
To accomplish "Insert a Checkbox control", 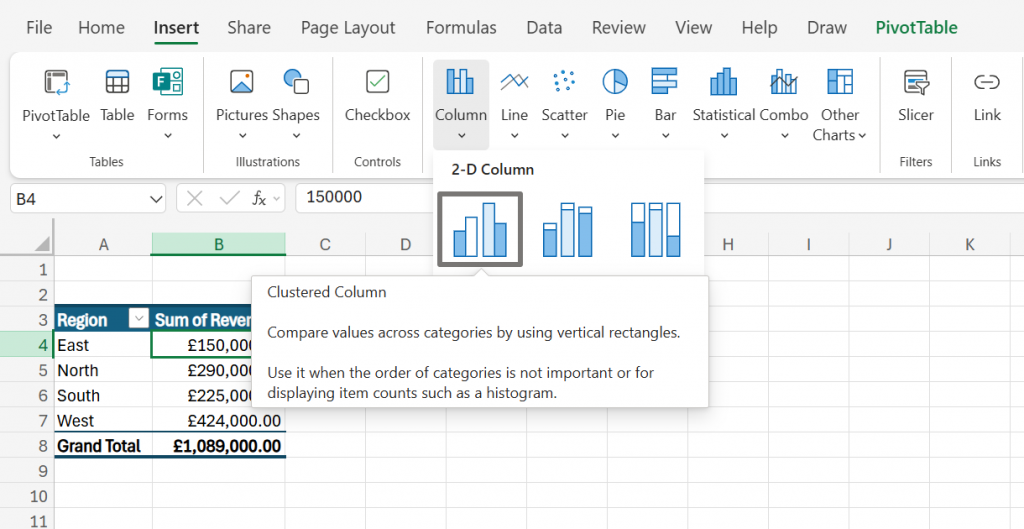I will (x=377, y=94).
